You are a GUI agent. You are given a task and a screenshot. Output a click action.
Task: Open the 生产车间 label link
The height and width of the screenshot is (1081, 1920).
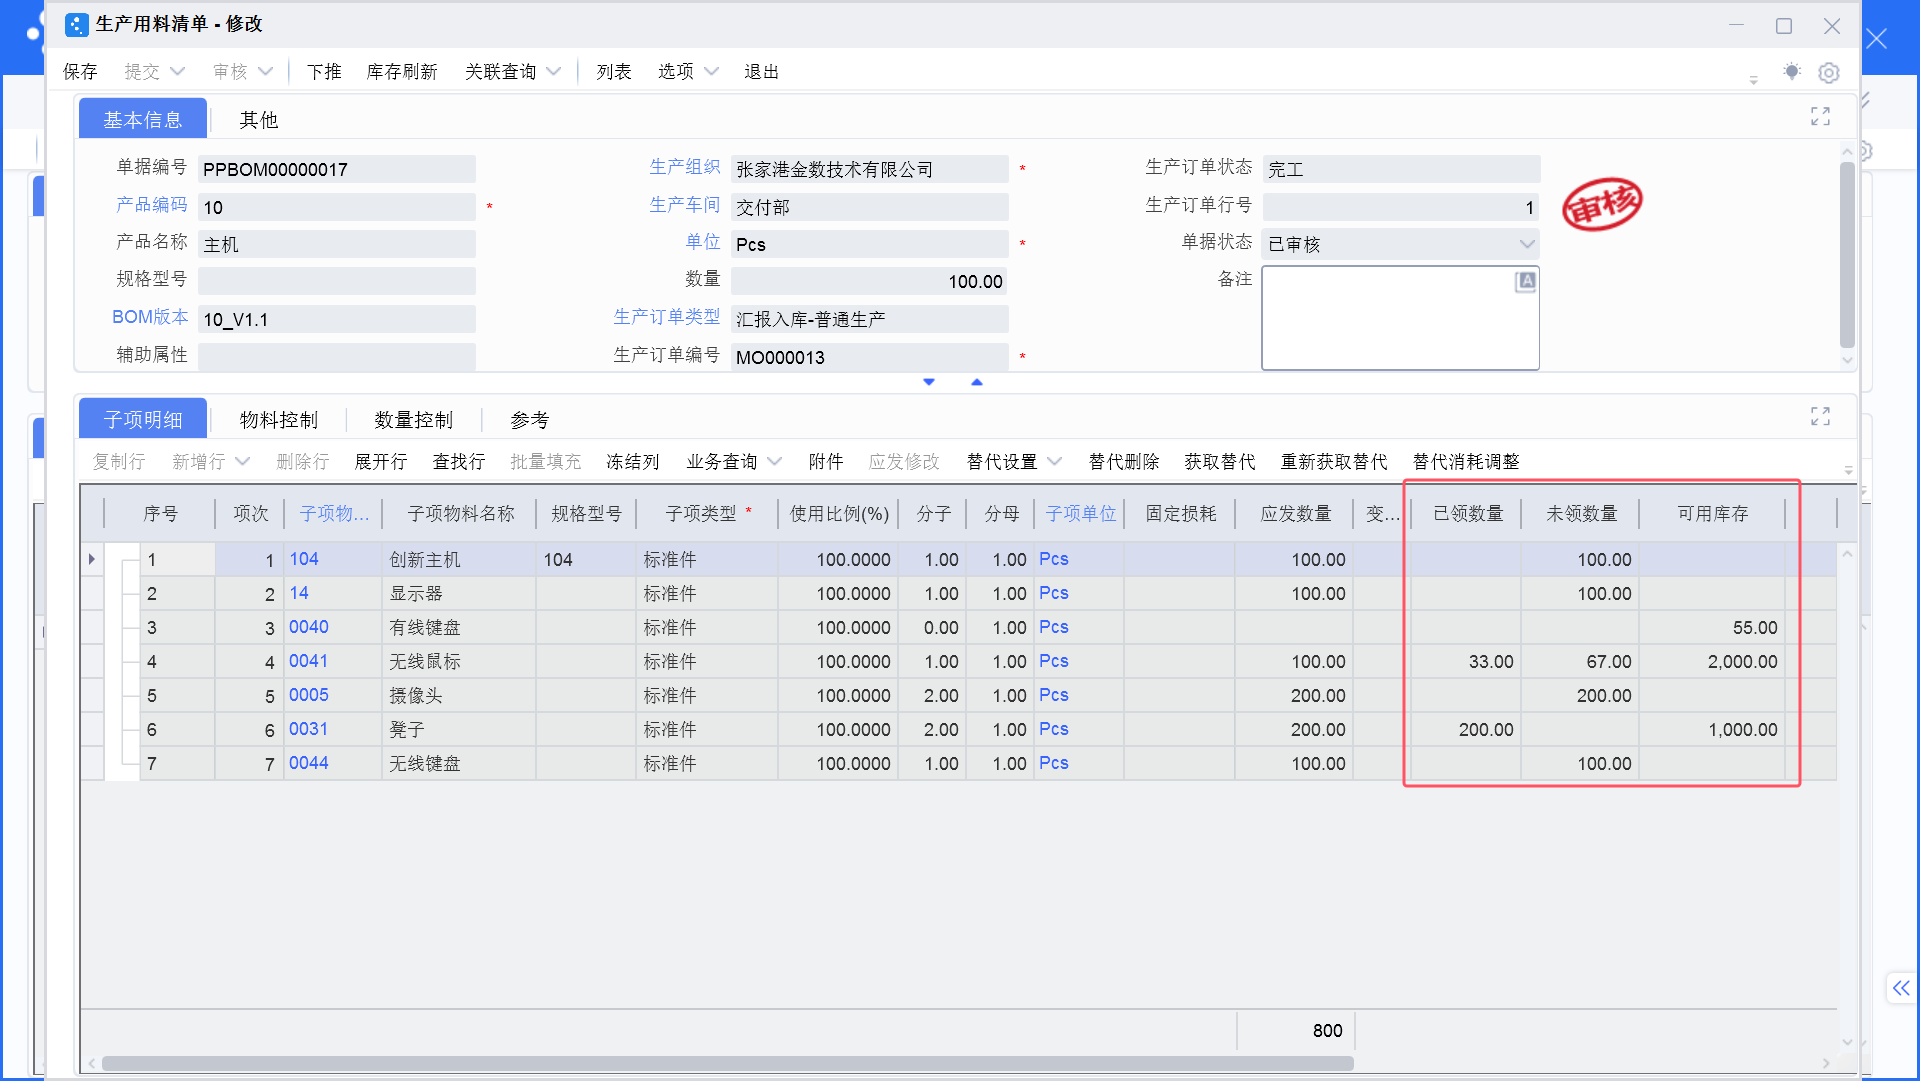coord(685,205)
